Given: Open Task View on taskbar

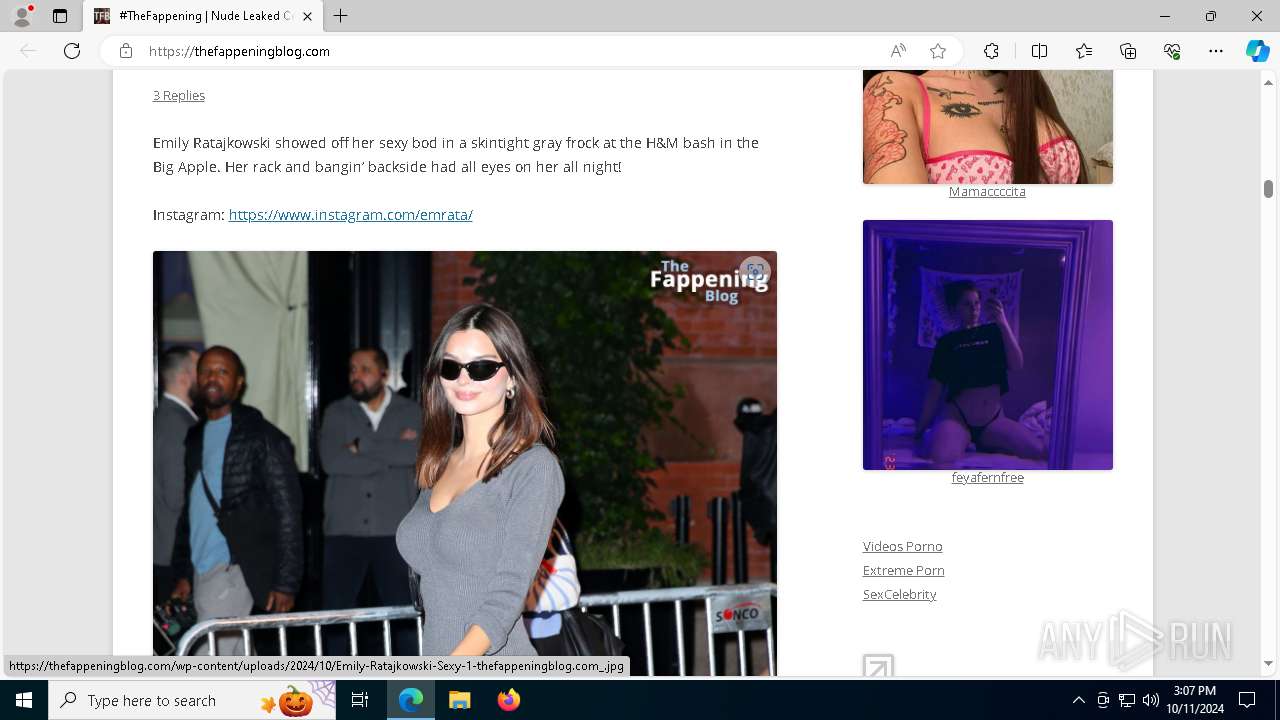Looking at the screenshot, I should 360,700.
